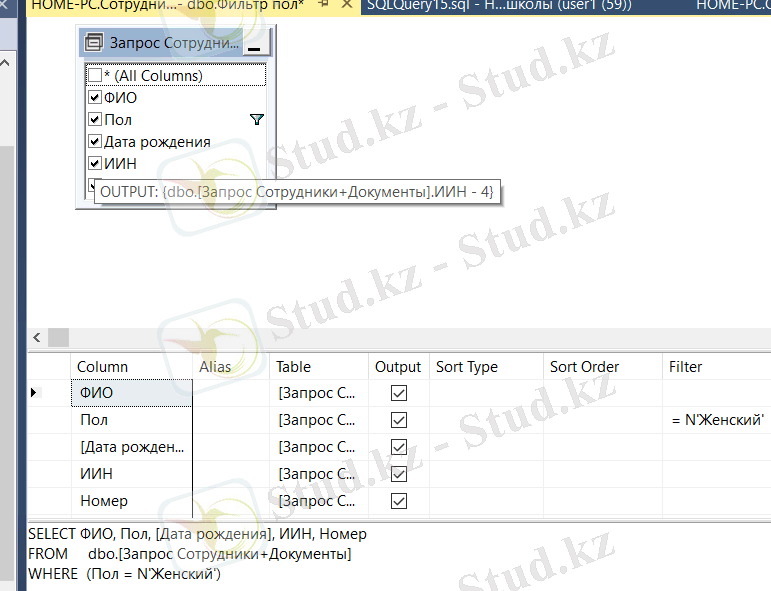Select the ИИН cell in Column grid
Viewport: 771px width, 591px height.
tap(132, 474)
